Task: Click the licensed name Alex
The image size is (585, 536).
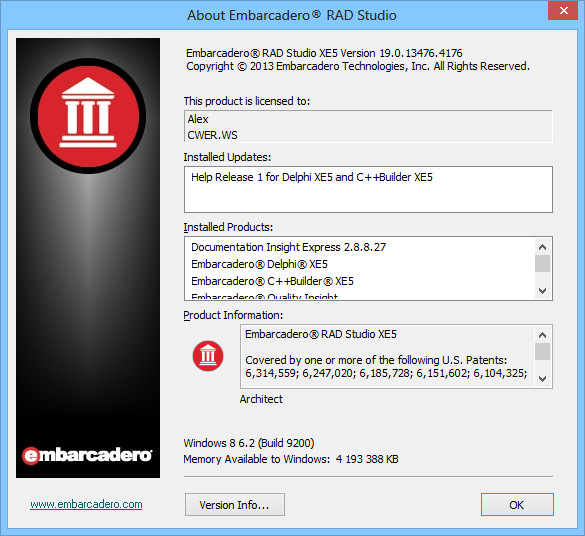Action: coord(198,119)
